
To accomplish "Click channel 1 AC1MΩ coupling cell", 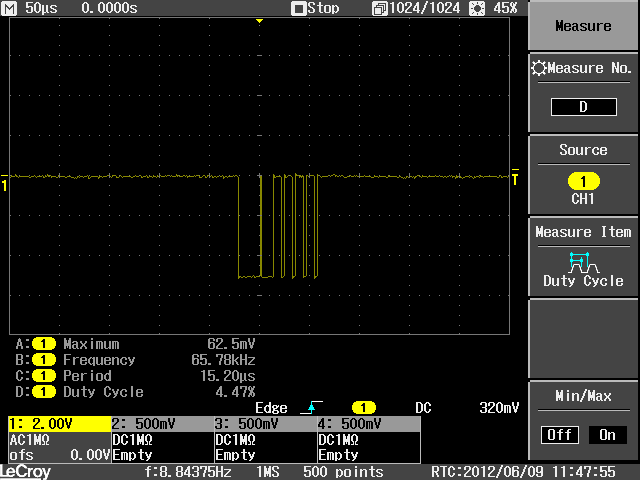I will tap(29, 440).
